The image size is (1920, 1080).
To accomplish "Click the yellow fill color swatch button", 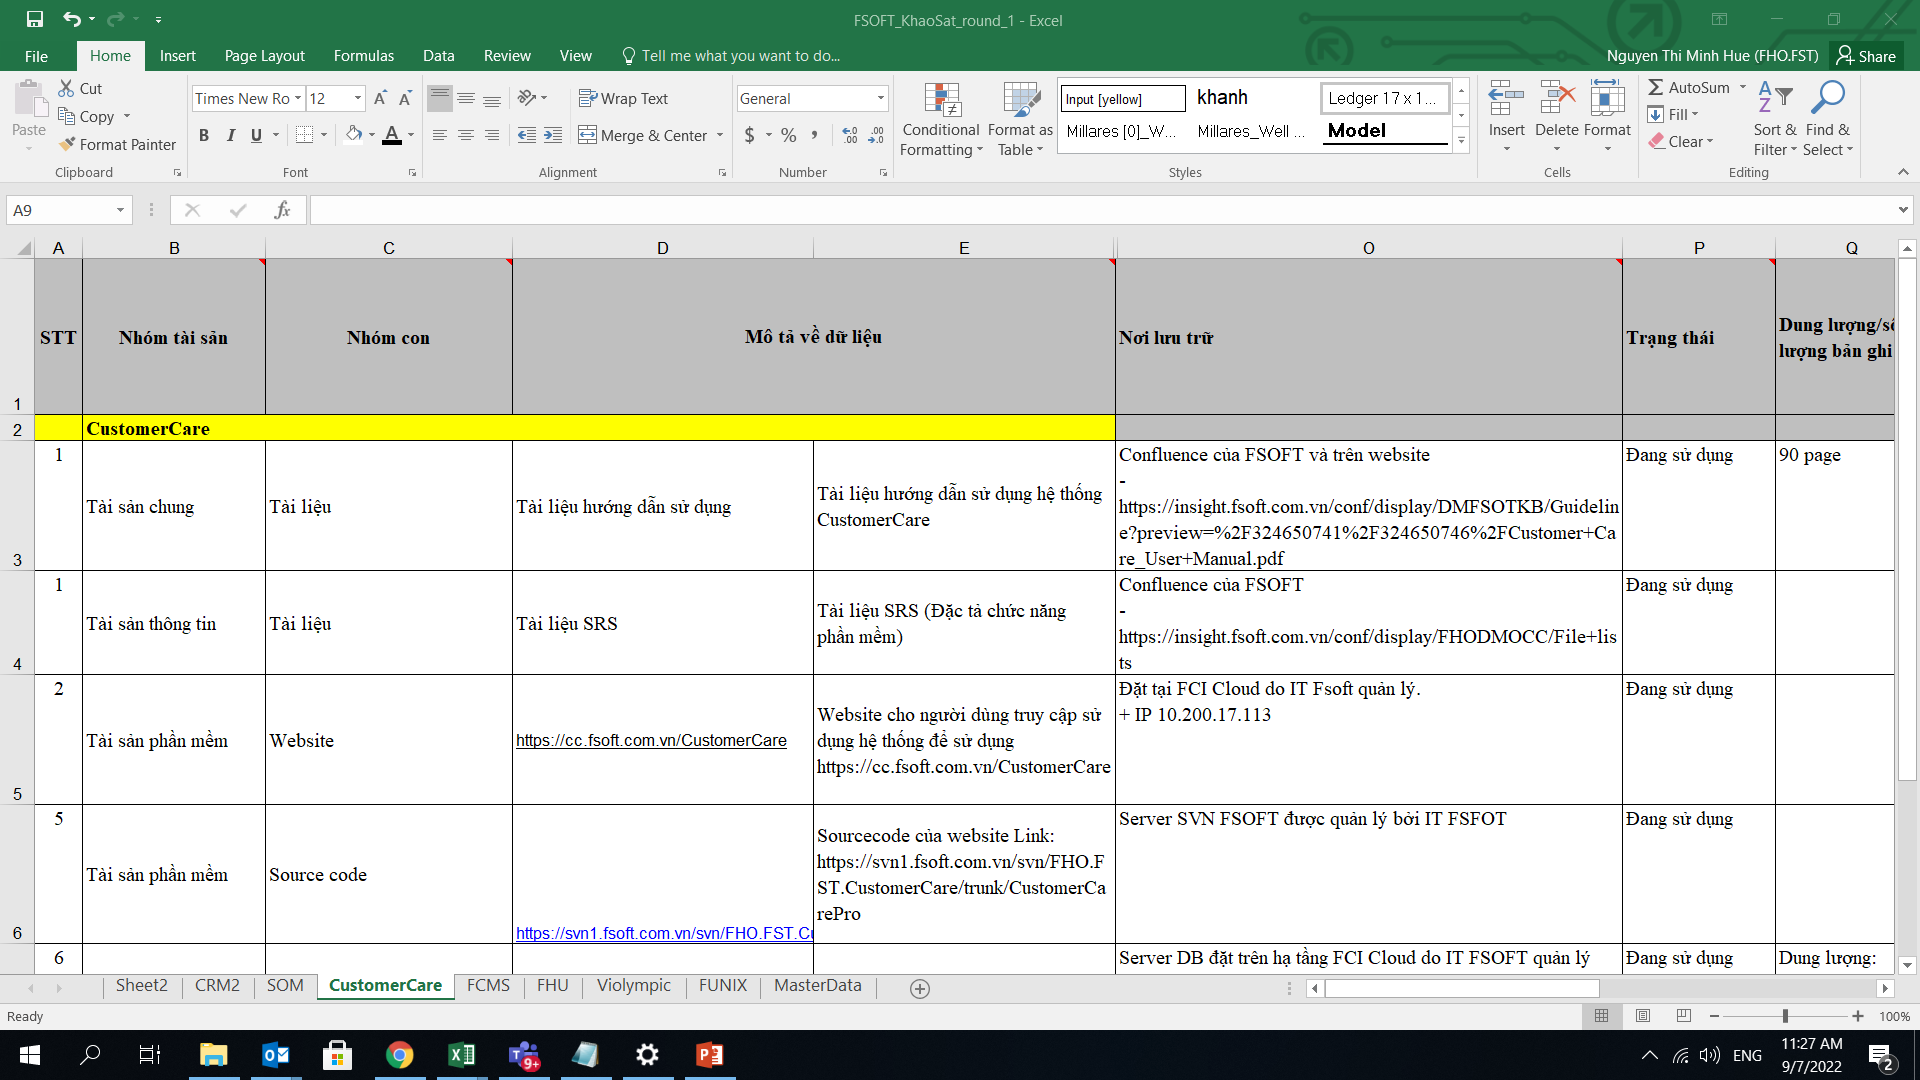I will [354, 135].
